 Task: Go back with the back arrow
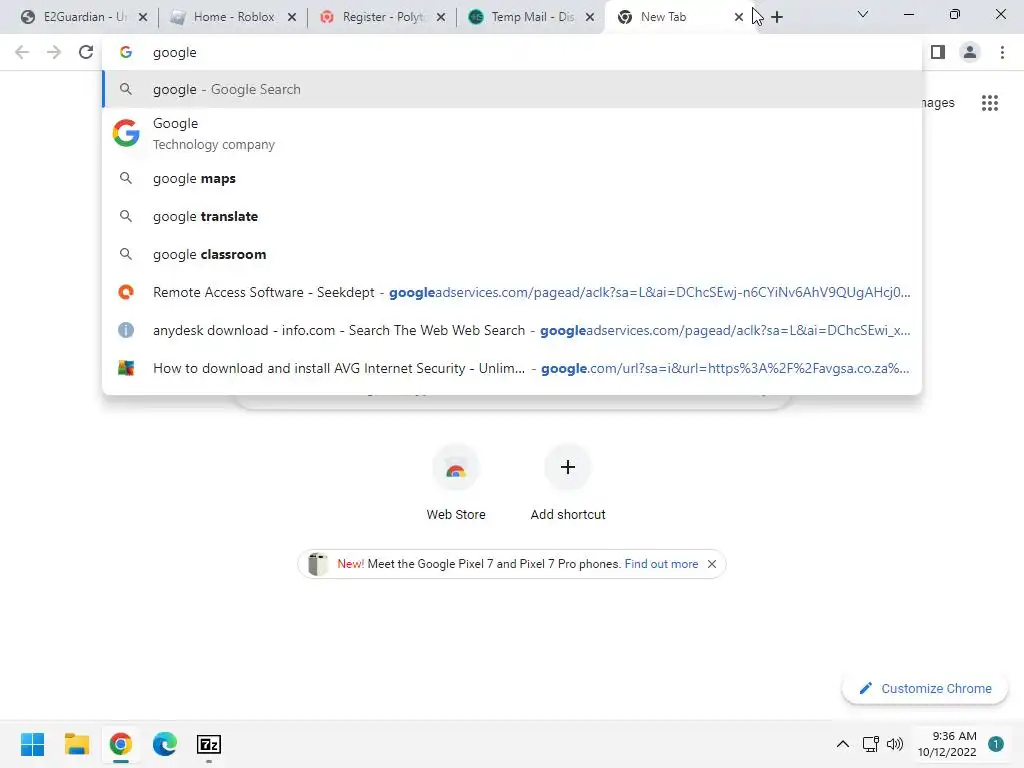(x=22, y=52)
